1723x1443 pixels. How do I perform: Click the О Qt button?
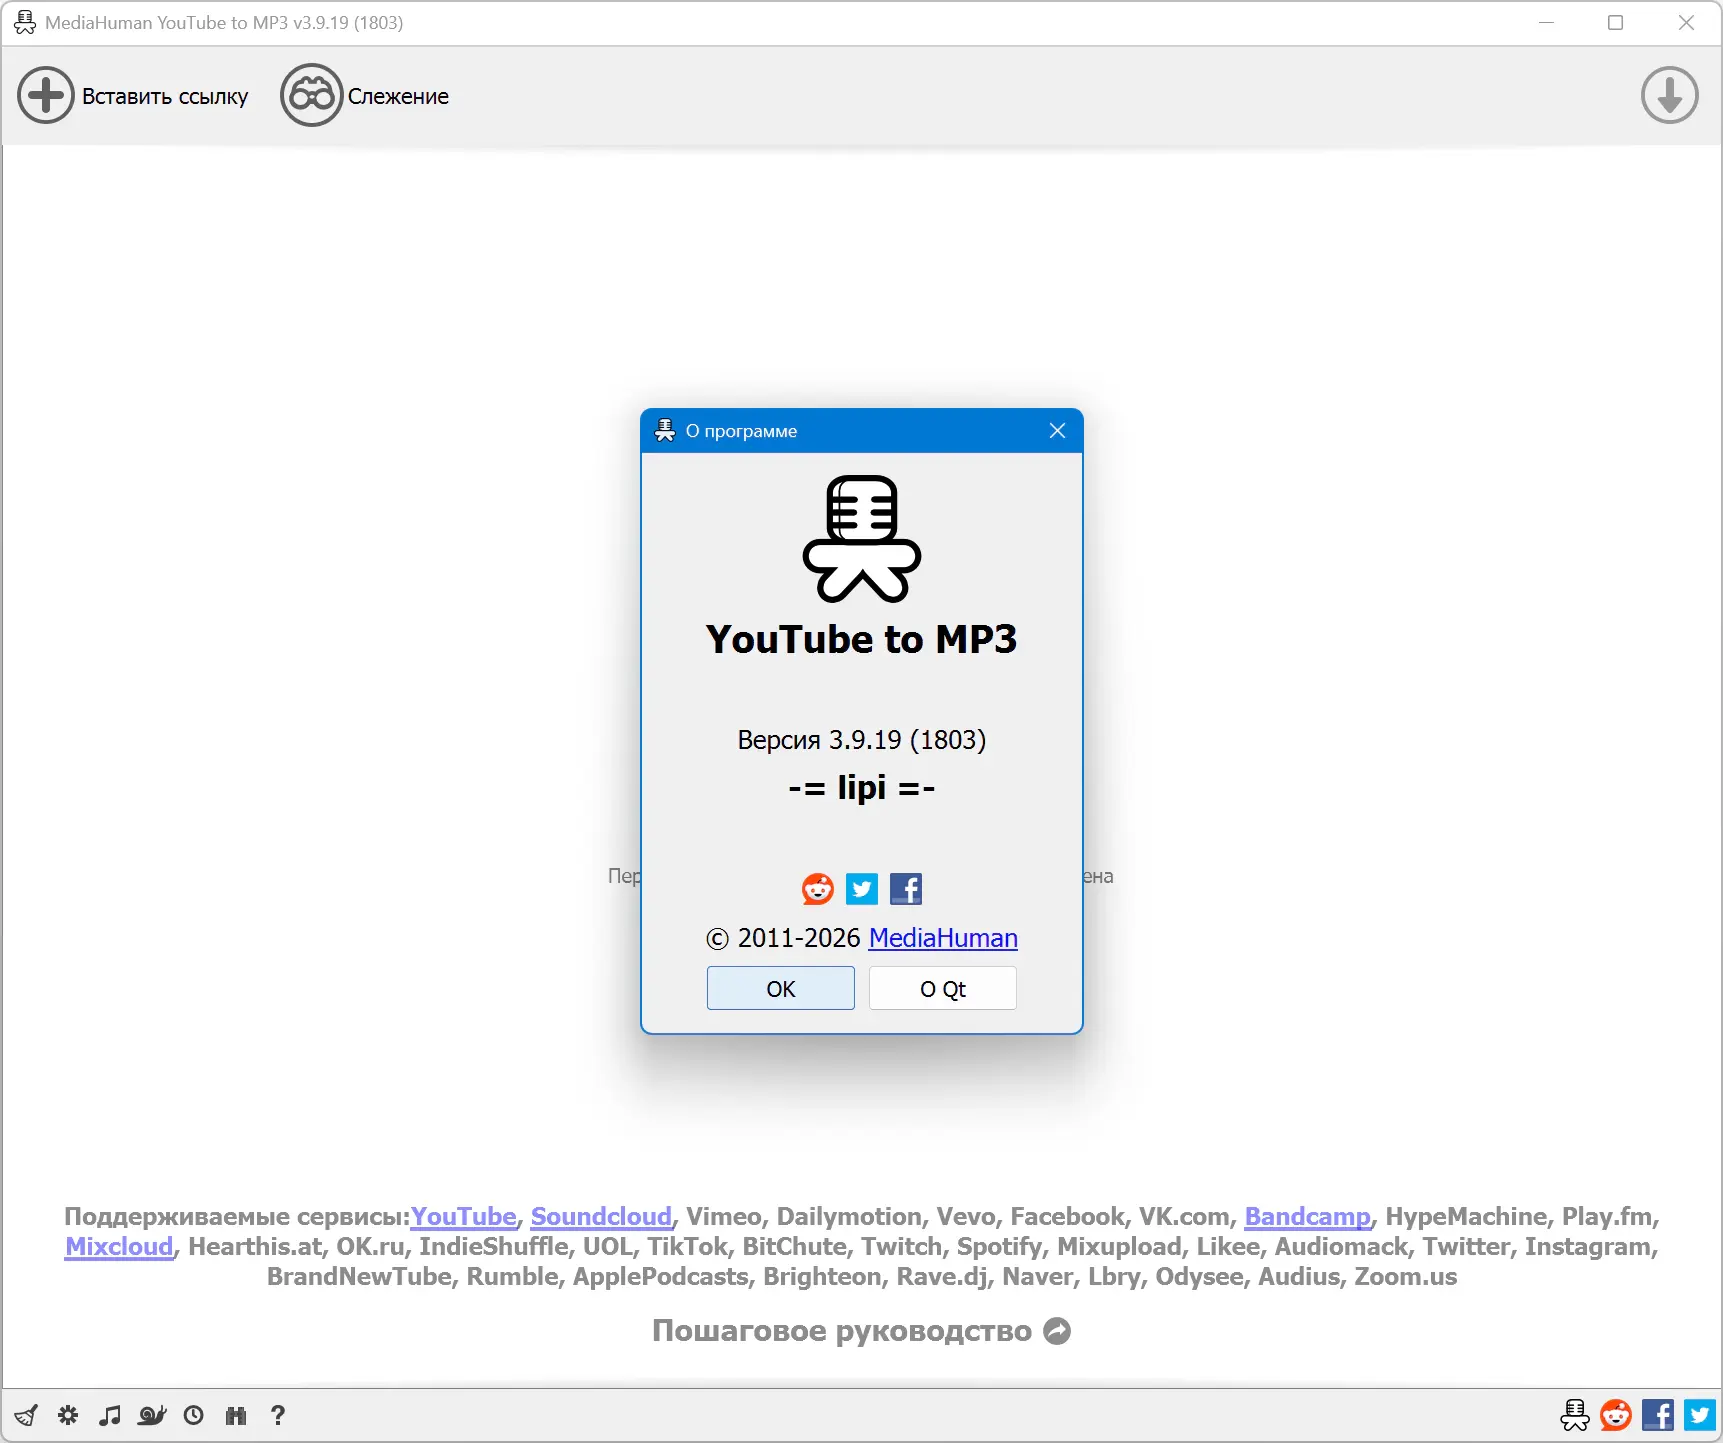coord(943,989)
